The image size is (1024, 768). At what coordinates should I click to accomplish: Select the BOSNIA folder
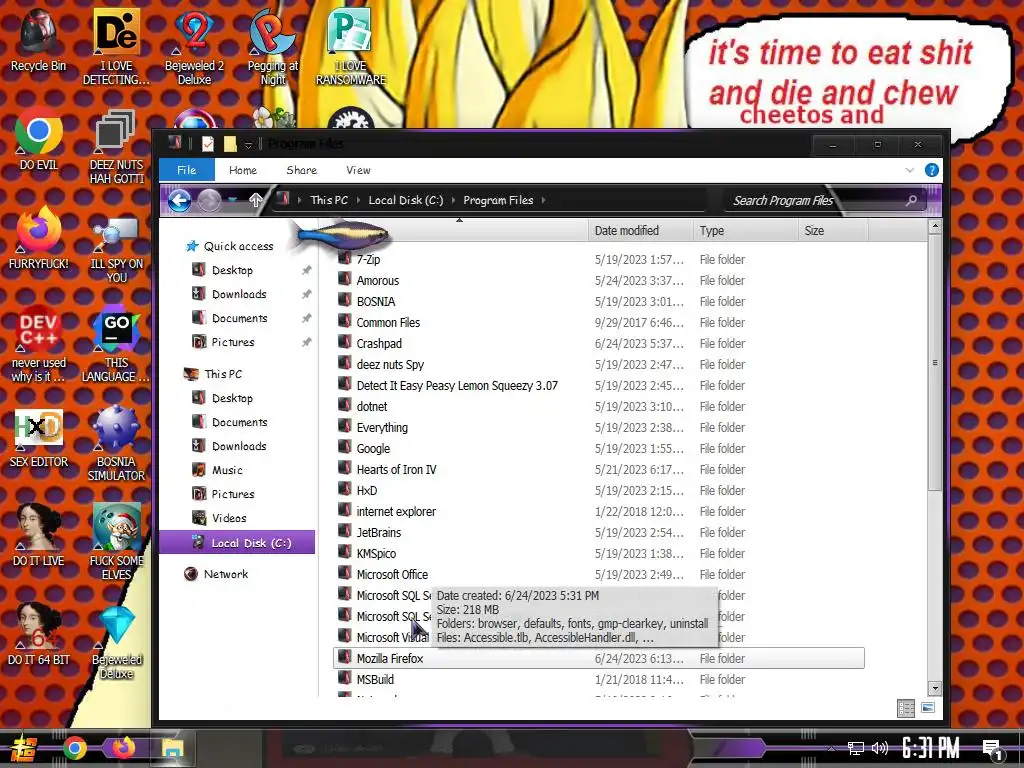point(601,302)
